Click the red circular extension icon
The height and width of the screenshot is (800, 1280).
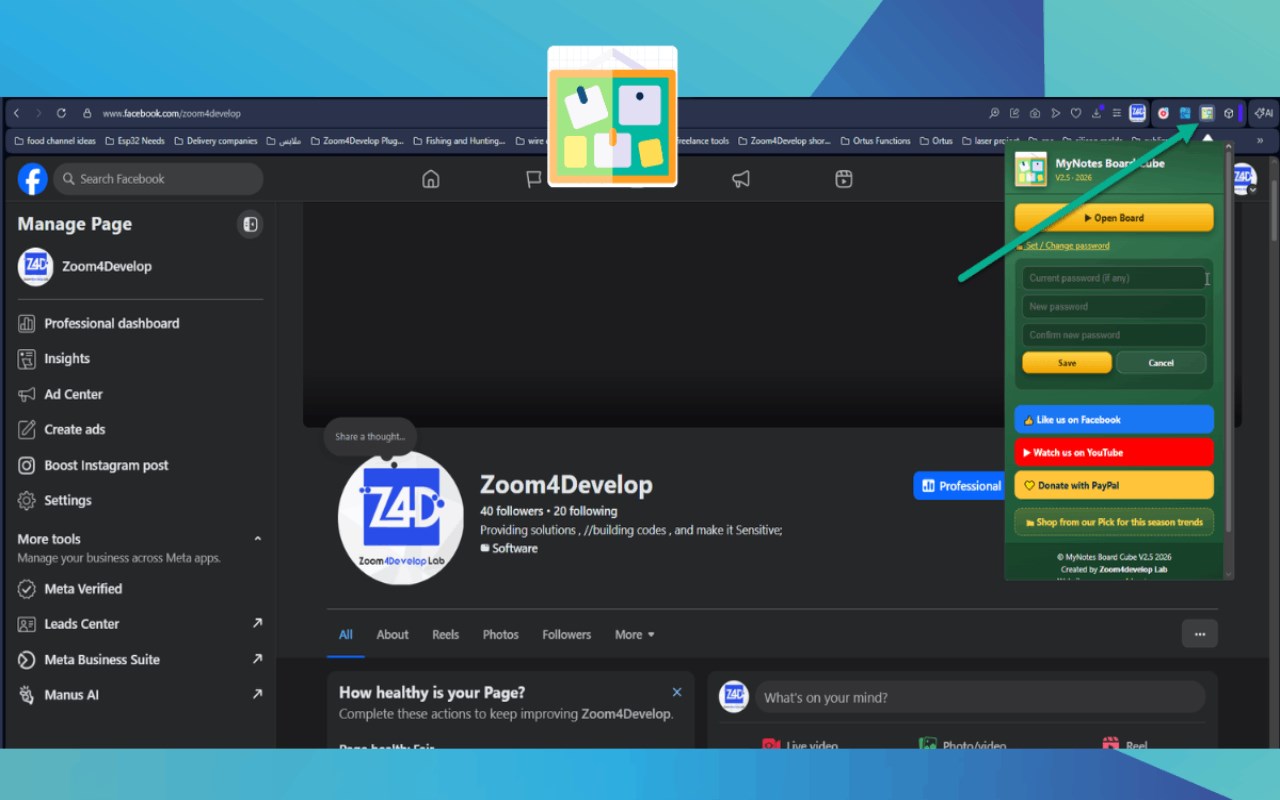(1163, 113)
